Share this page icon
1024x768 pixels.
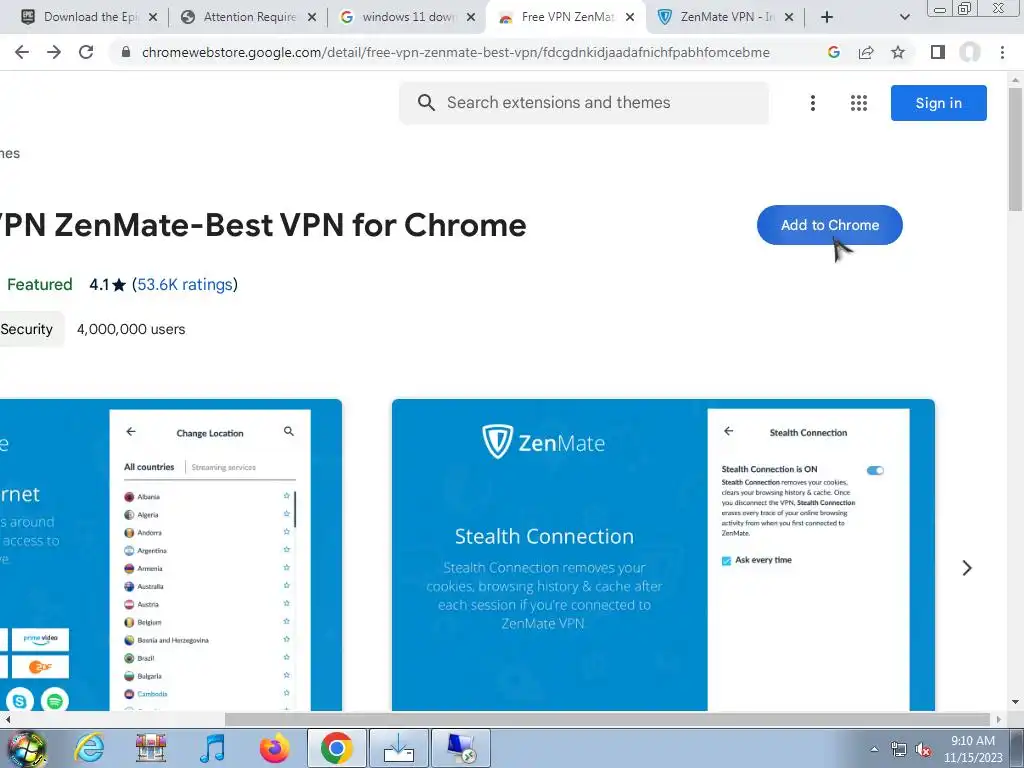pyautogui.click(x=866, y=52)
